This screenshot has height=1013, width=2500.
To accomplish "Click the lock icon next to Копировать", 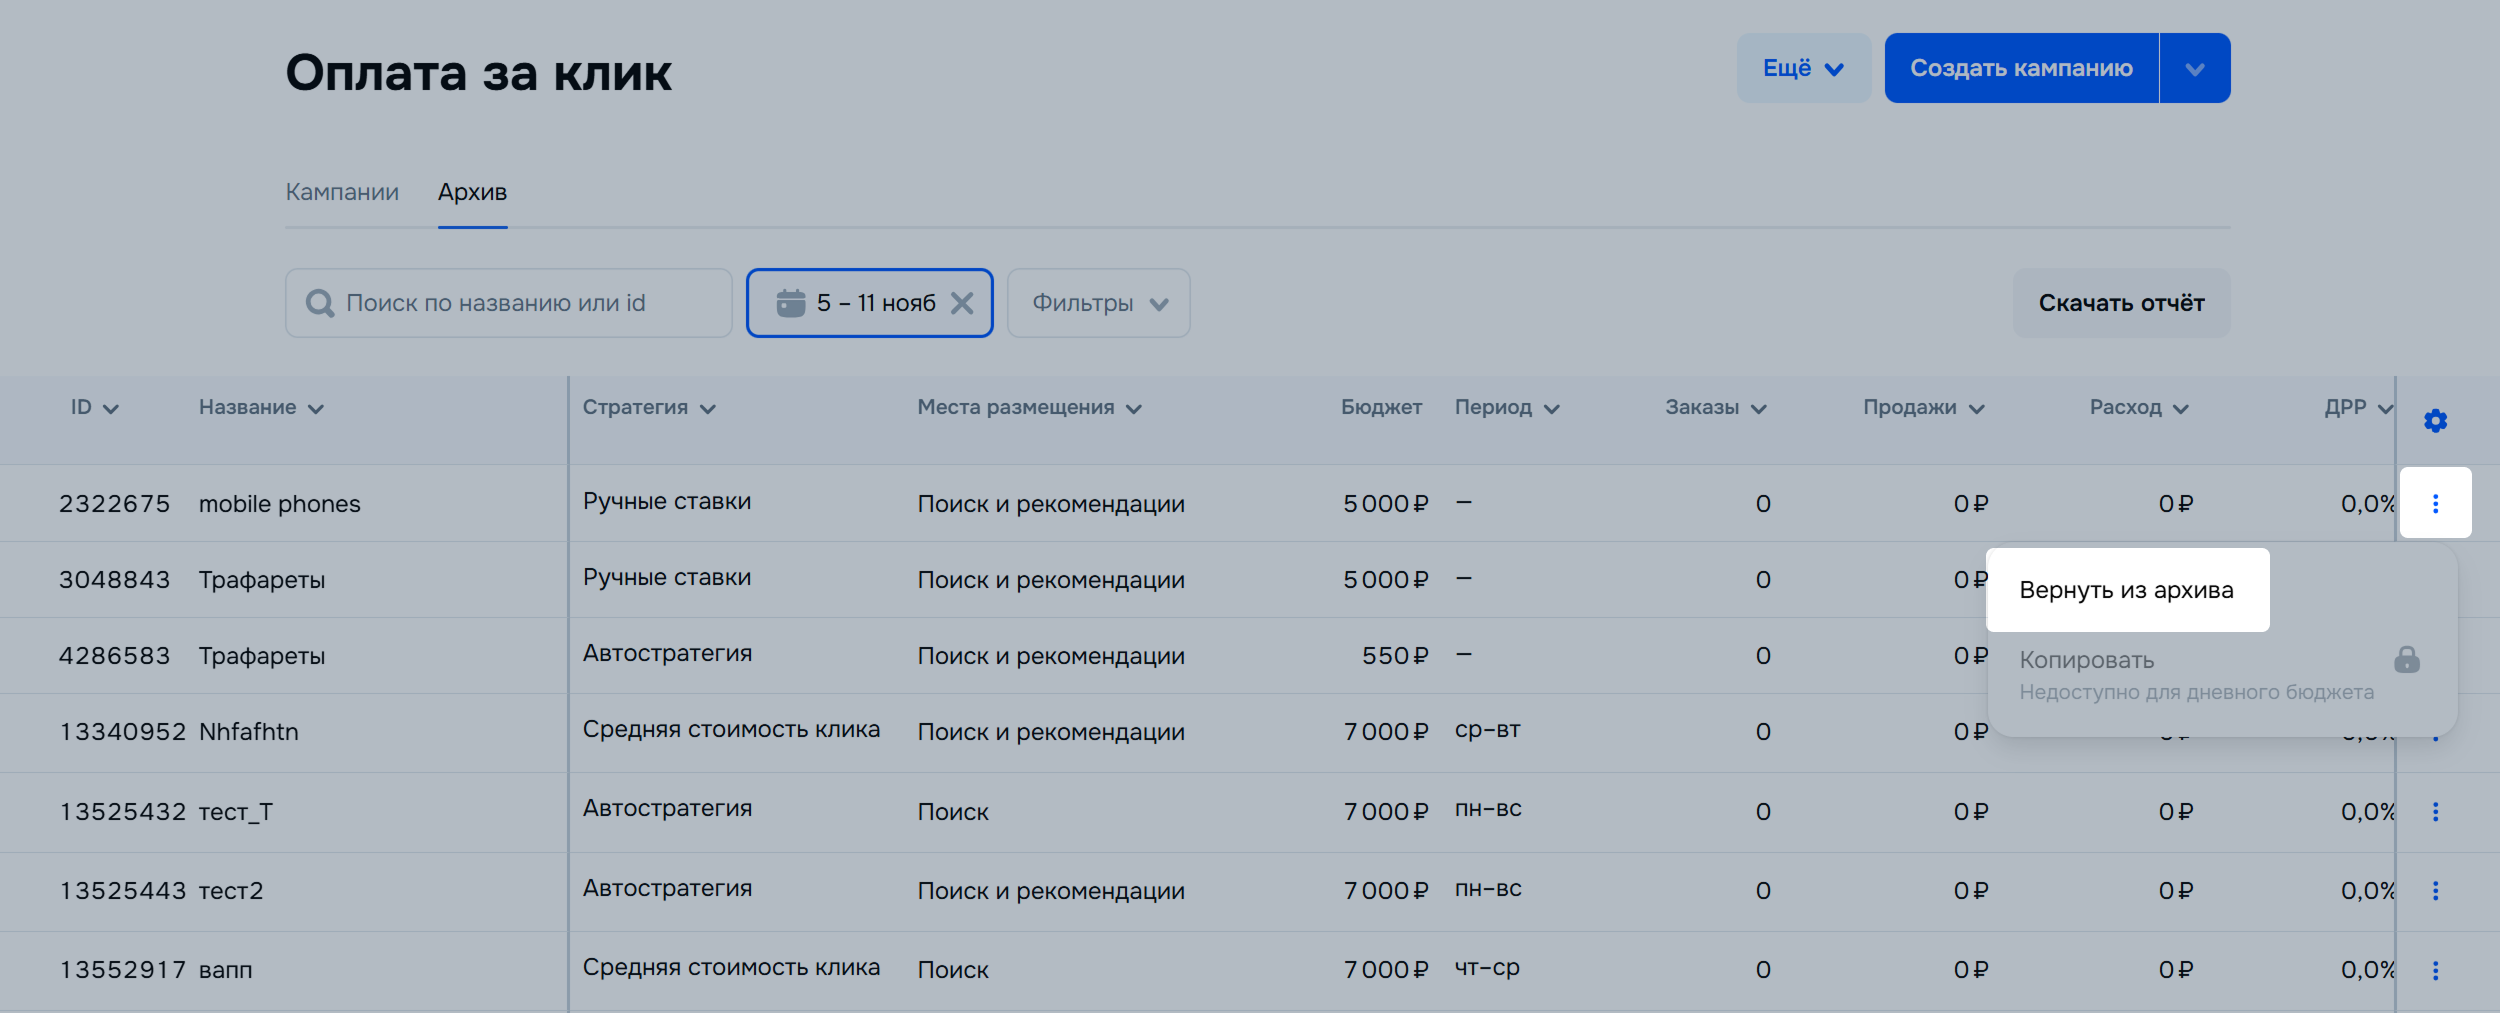I will coord(2407,660).
